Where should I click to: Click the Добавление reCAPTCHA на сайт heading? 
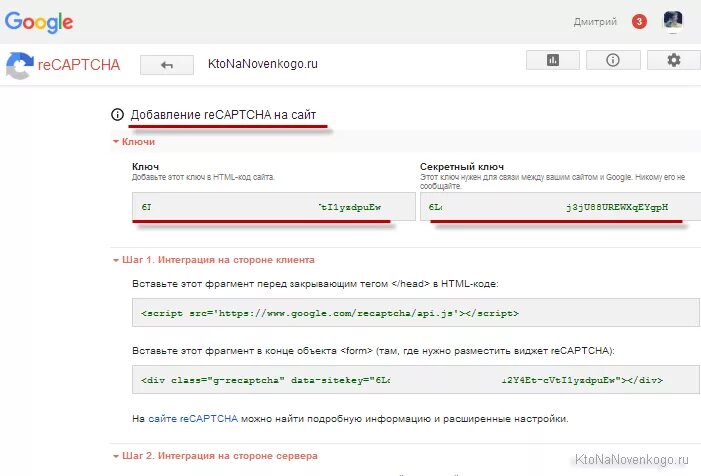(223, 115)
